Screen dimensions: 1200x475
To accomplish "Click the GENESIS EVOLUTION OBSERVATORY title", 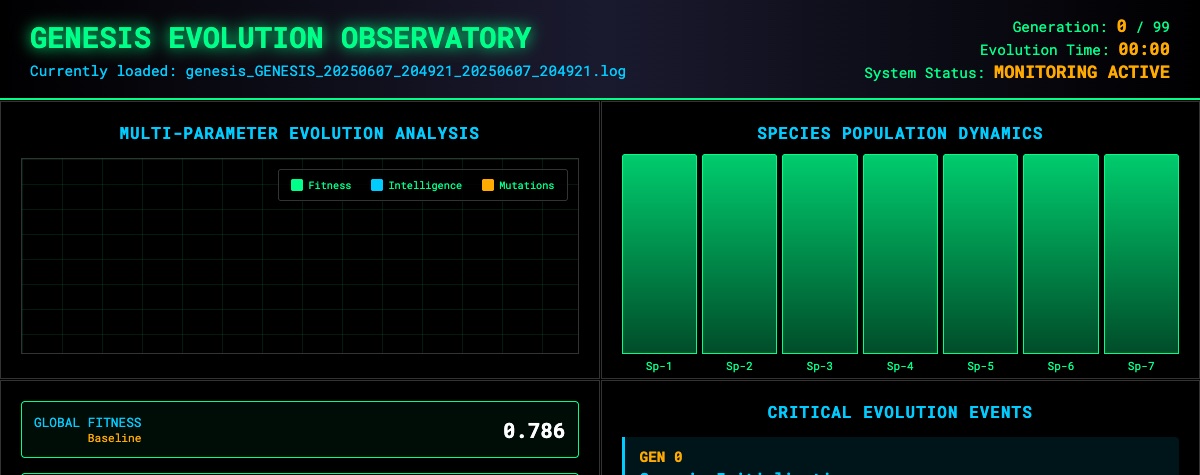I will click(280, 38).
